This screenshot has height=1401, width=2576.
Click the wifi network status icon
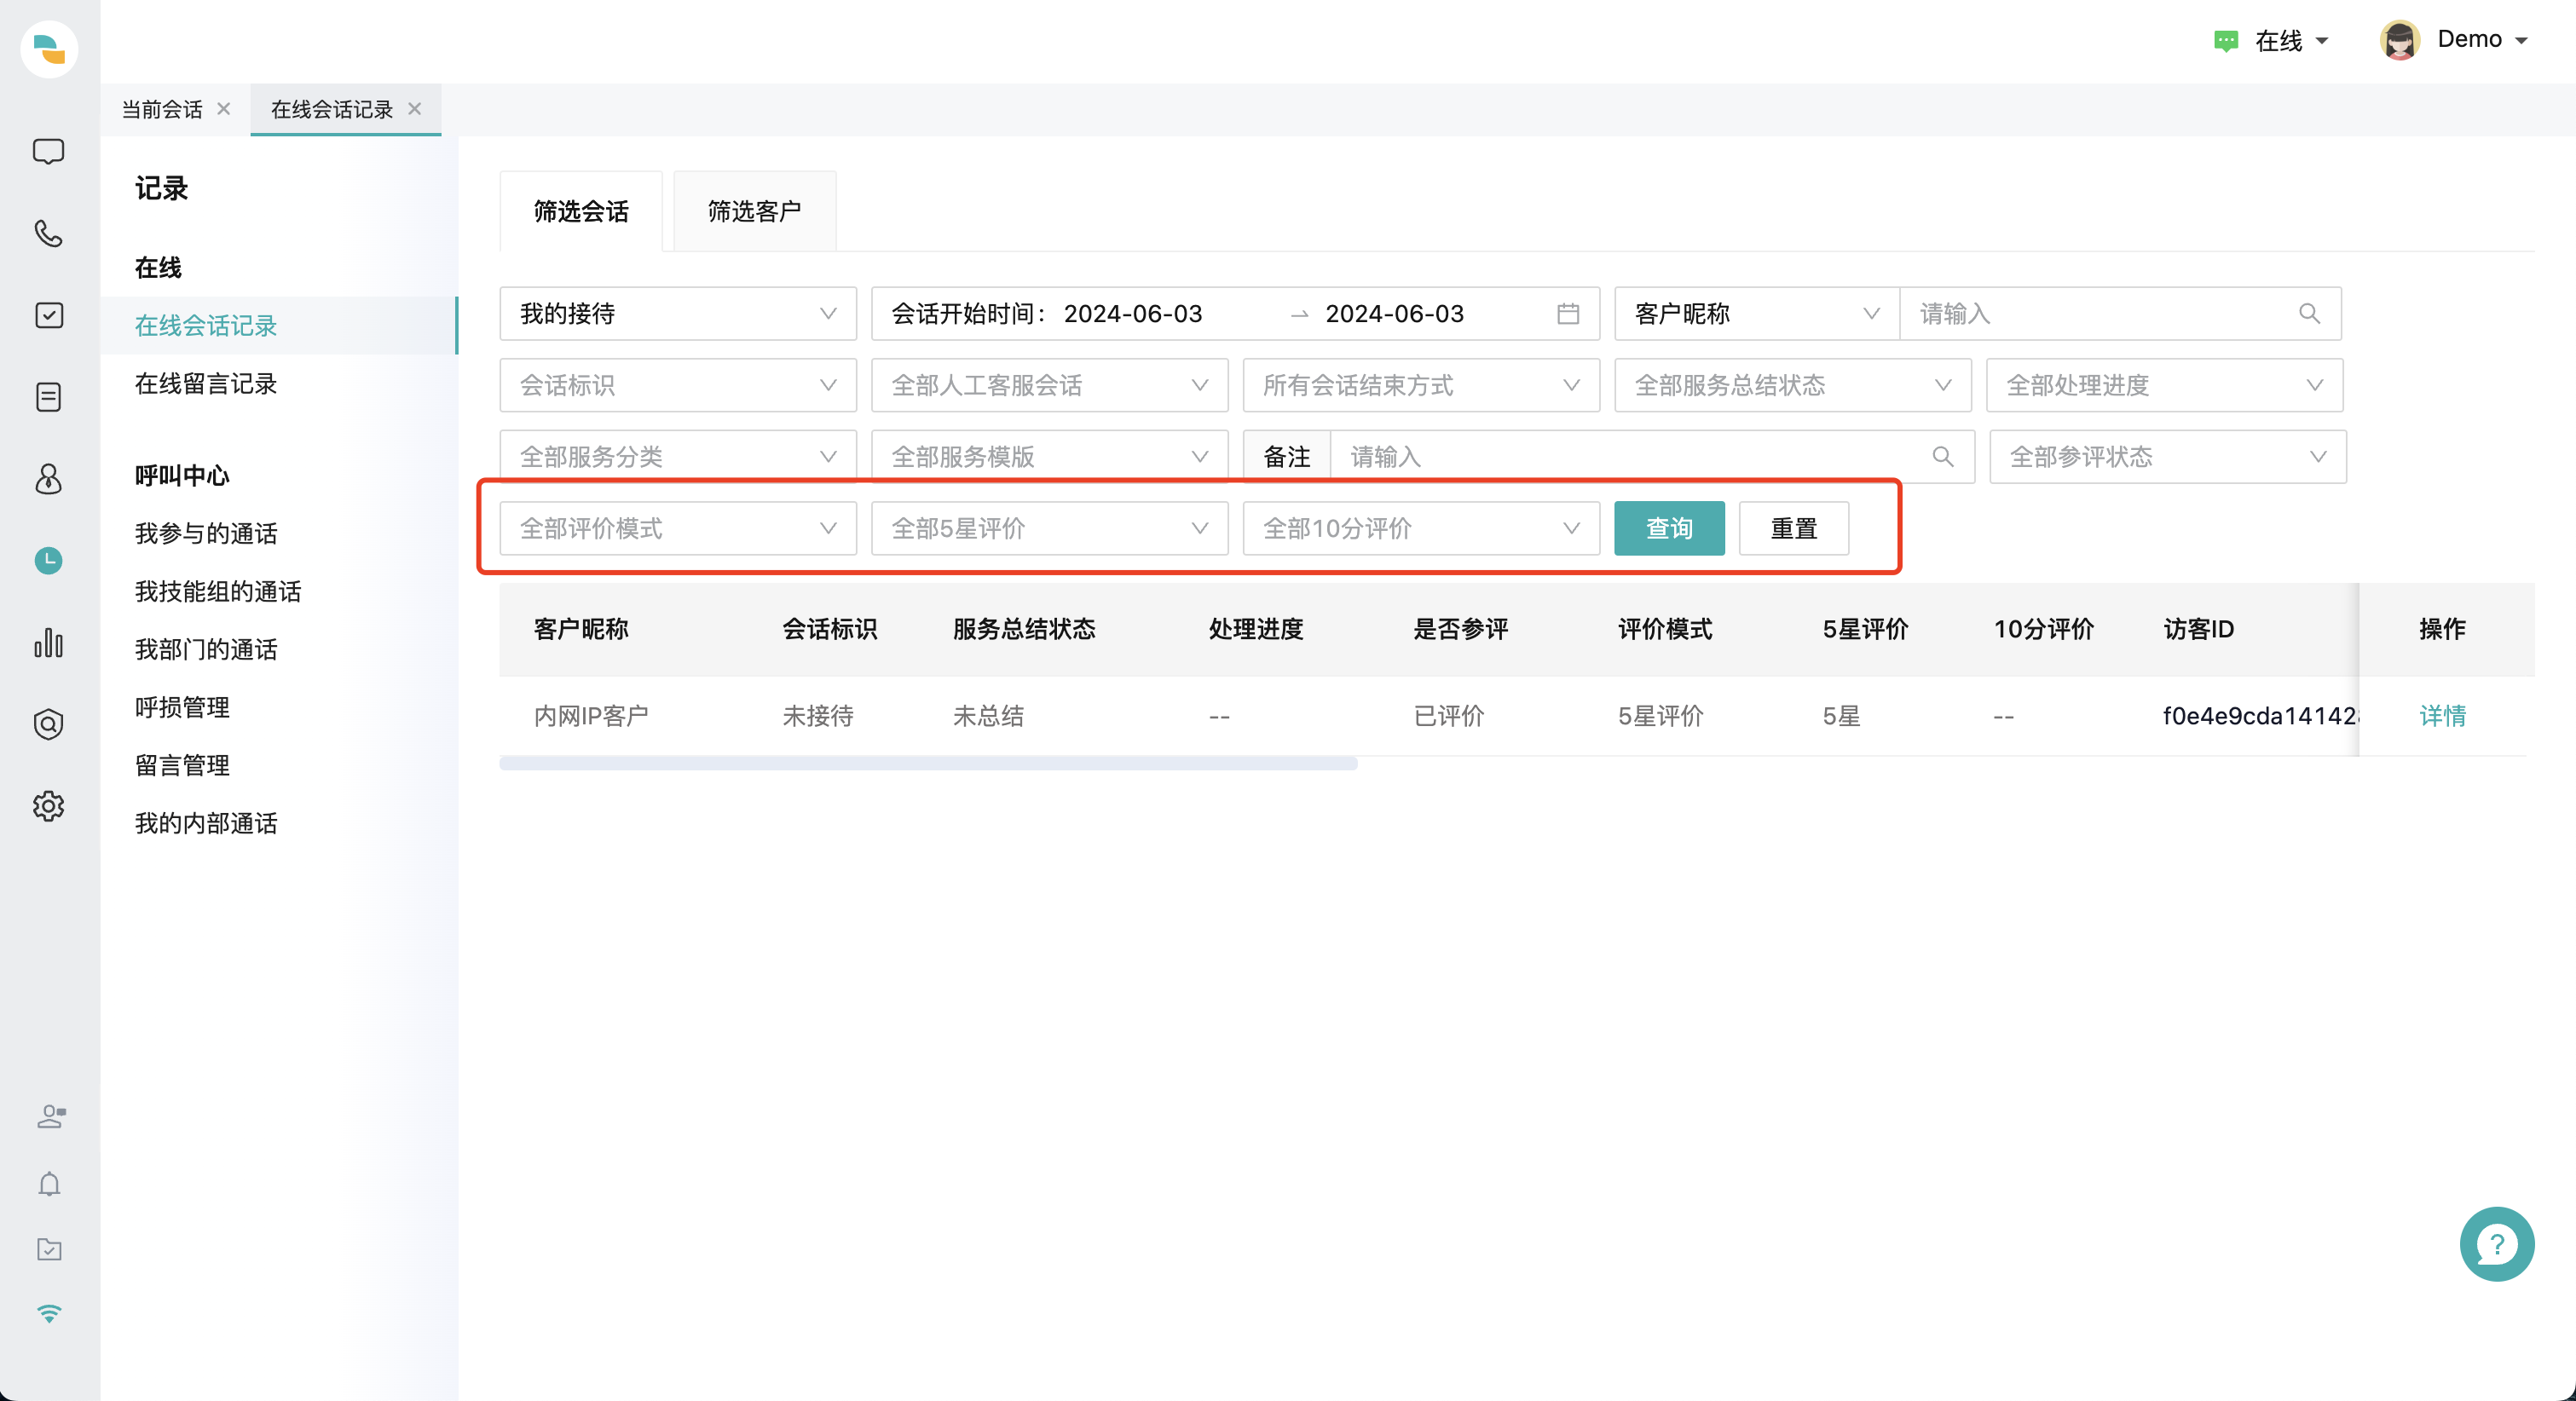tap(49, 1313)
